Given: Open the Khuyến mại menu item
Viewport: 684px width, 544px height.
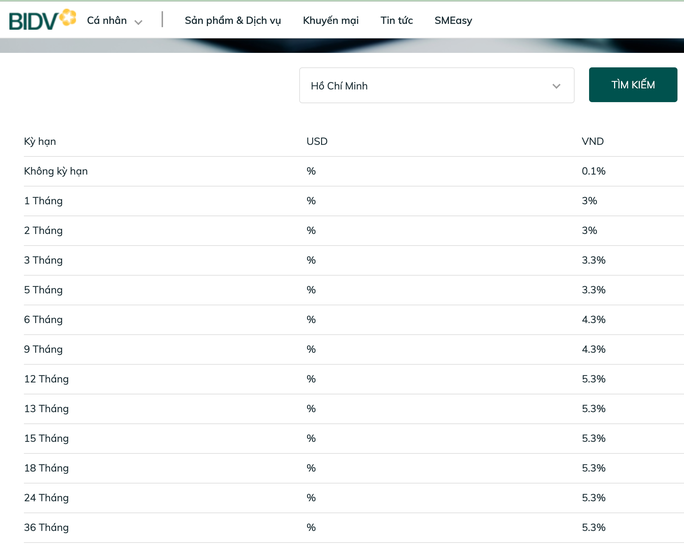Looking at the screenshot, I should click(x=330, y=20).
